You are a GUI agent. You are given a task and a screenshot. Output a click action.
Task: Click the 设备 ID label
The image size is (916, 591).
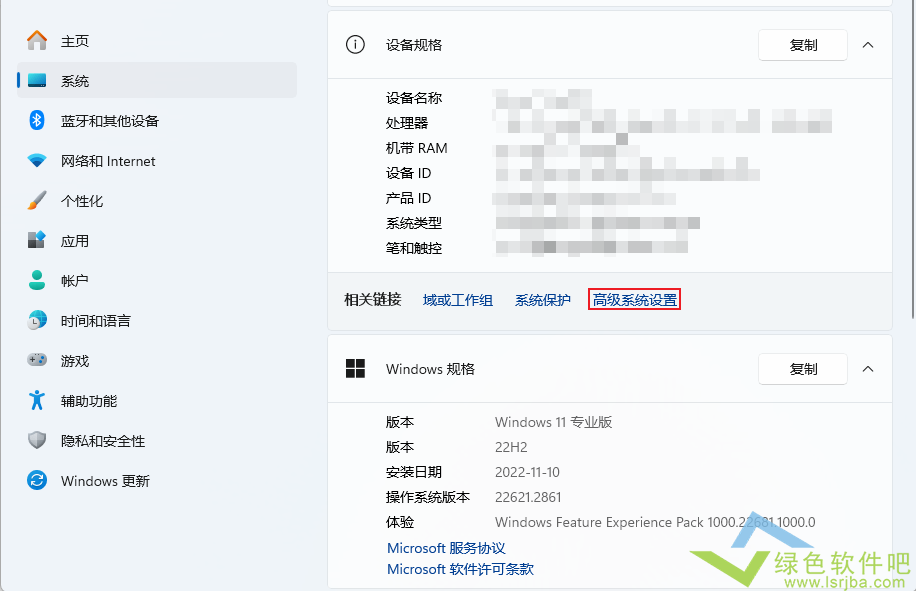[x=408, y=173]
